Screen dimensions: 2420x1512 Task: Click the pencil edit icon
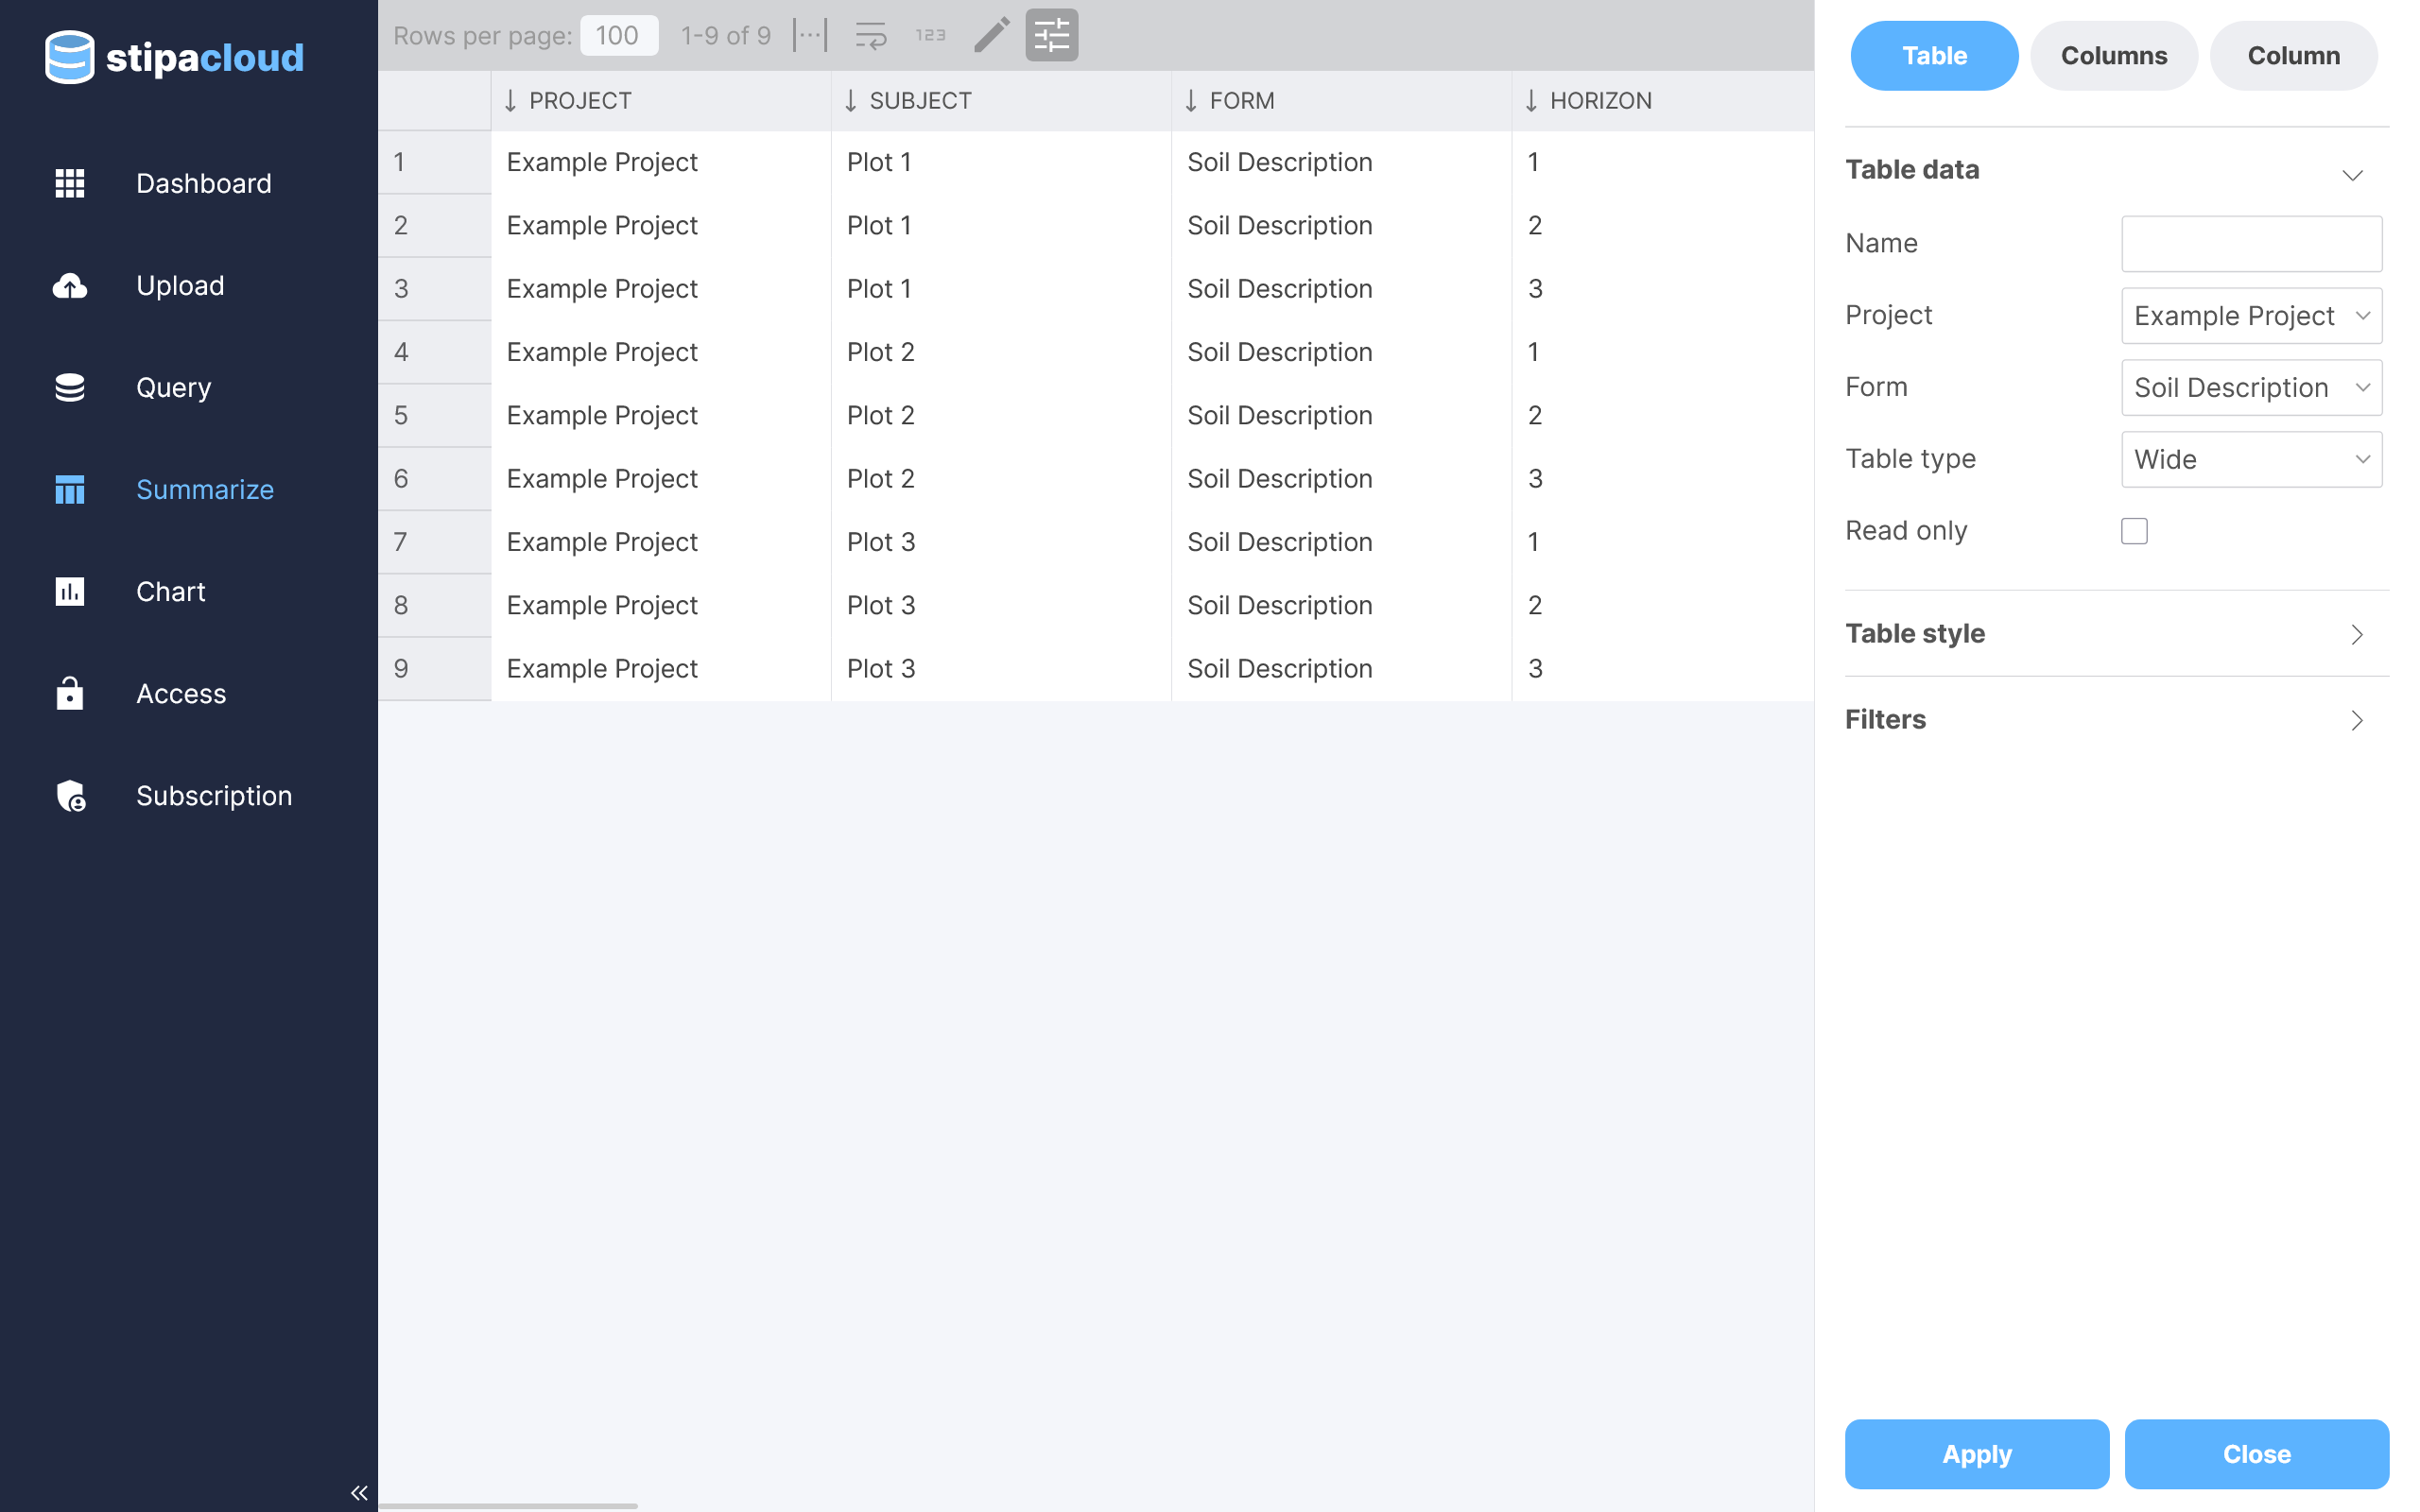coord(991,35)
